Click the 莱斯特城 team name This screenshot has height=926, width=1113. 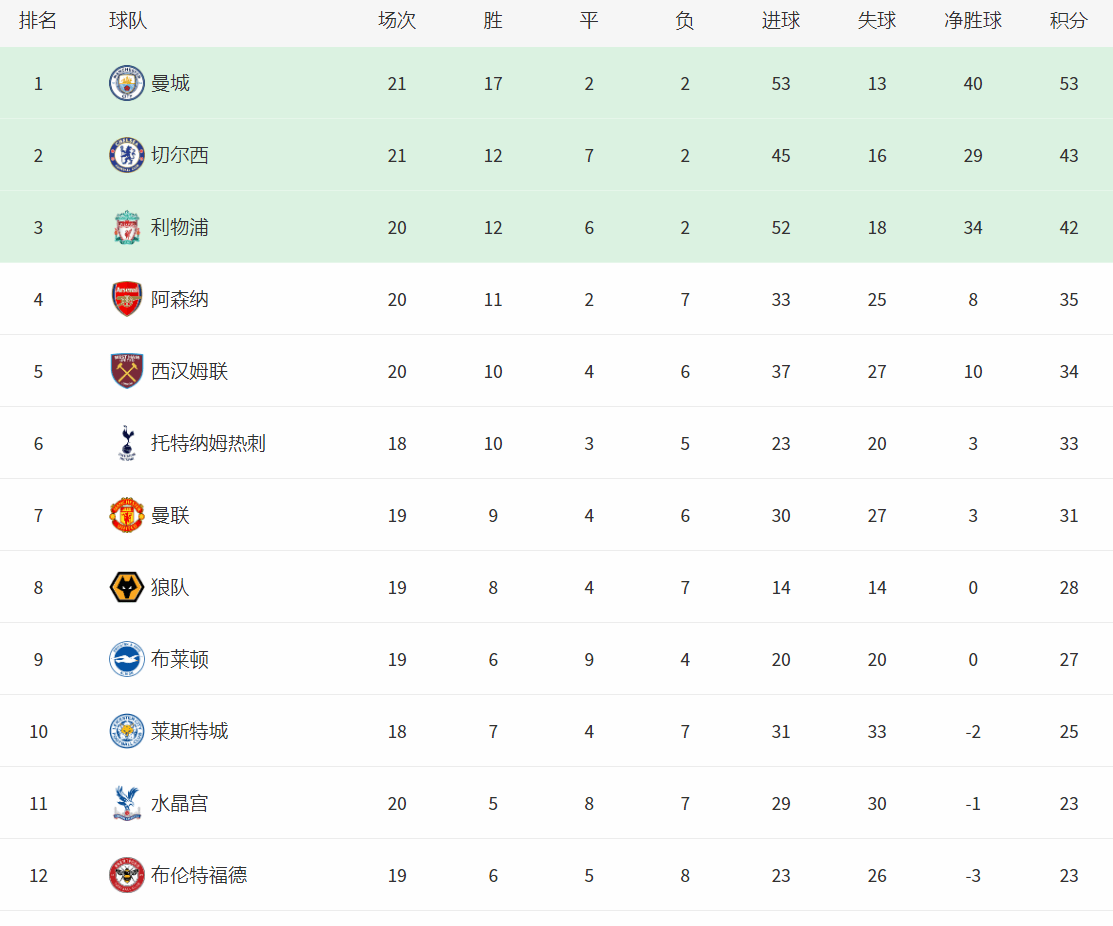click(x=189, y=731)
